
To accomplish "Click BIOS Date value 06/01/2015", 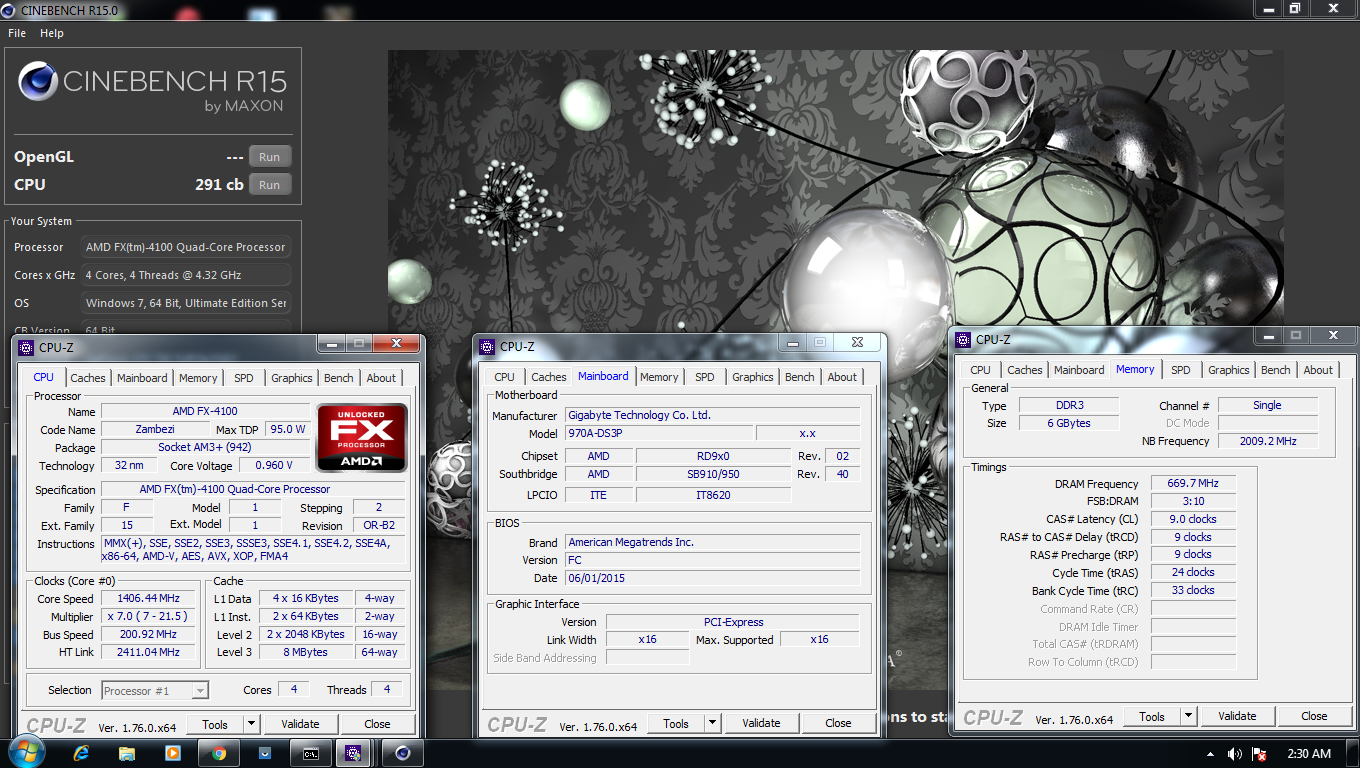I will (713, 578).
